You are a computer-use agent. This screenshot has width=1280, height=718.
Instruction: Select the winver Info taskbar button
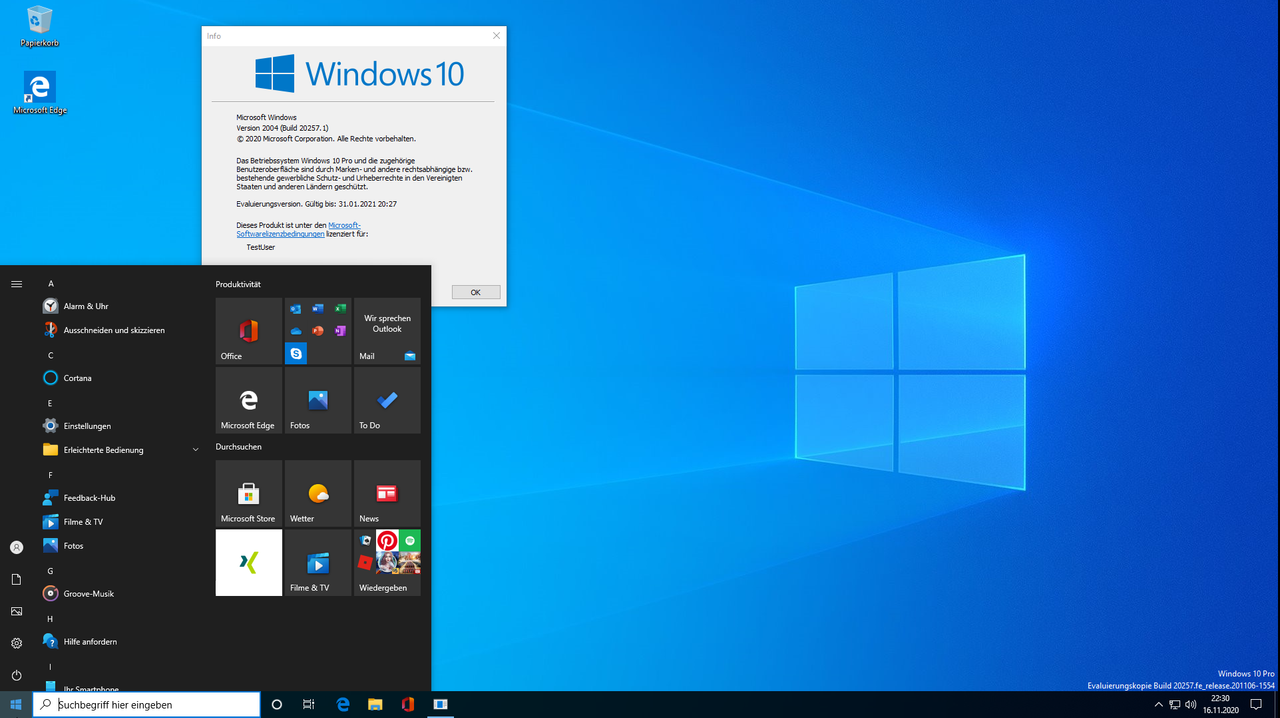(440, 705)
